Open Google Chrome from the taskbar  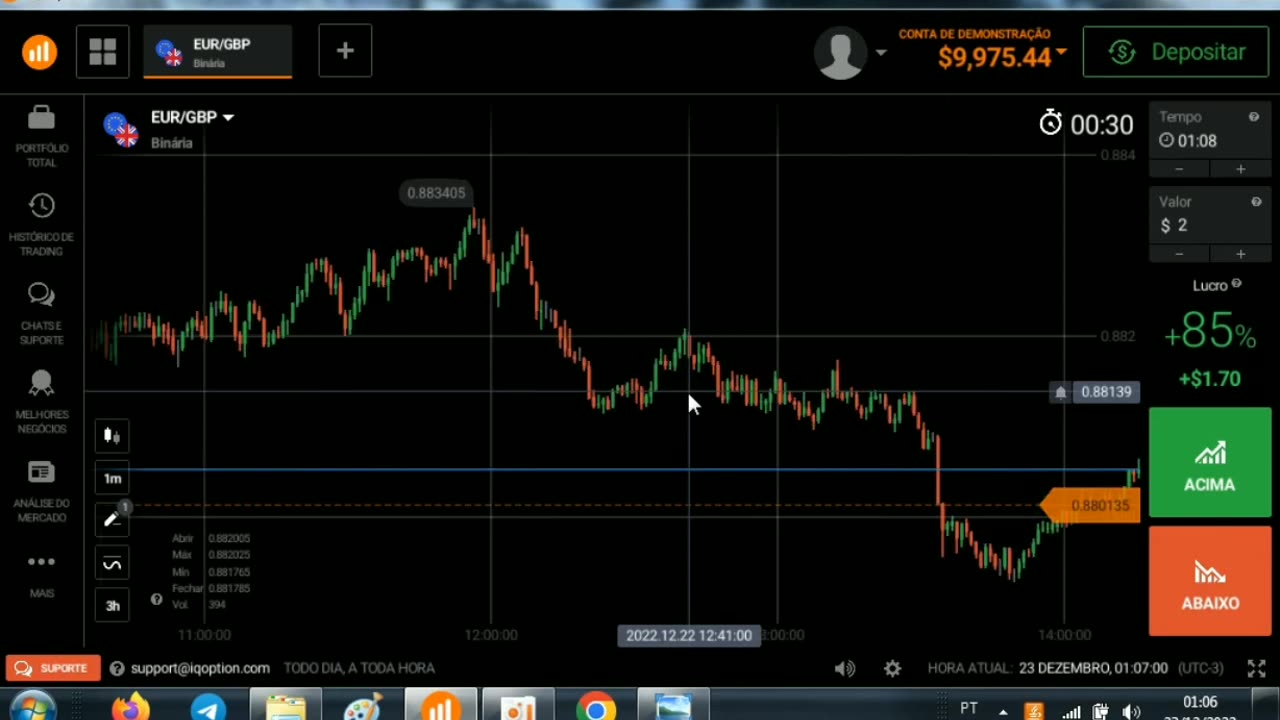[x=596, y=708]
